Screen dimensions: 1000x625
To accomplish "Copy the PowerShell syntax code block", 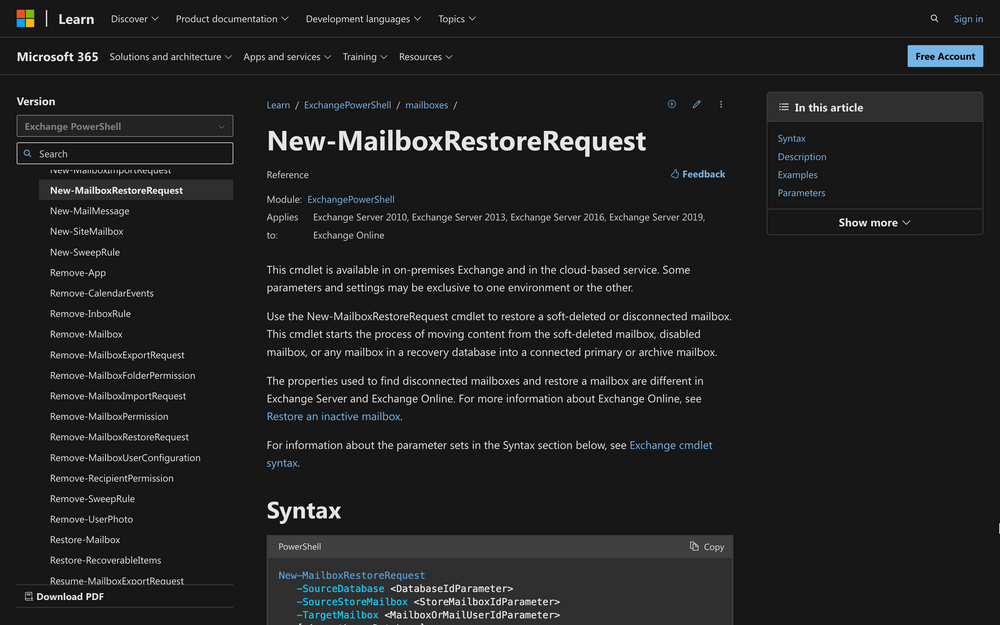I will tap(706, 547).
